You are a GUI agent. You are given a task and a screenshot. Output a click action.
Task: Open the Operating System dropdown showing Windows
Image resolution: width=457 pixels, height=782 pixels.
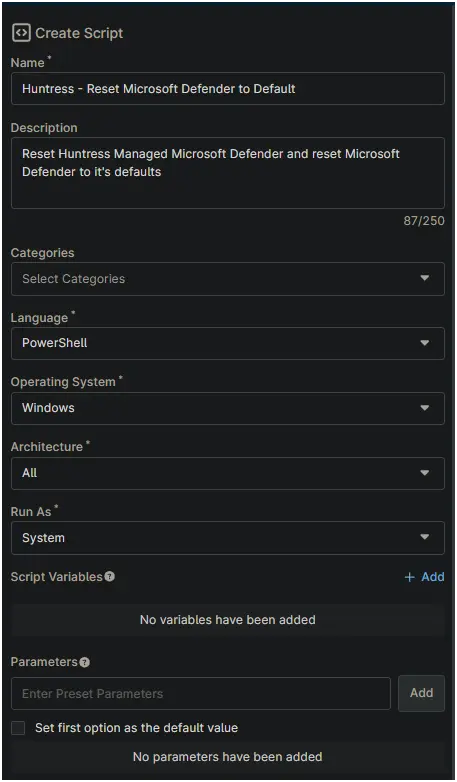228,408
